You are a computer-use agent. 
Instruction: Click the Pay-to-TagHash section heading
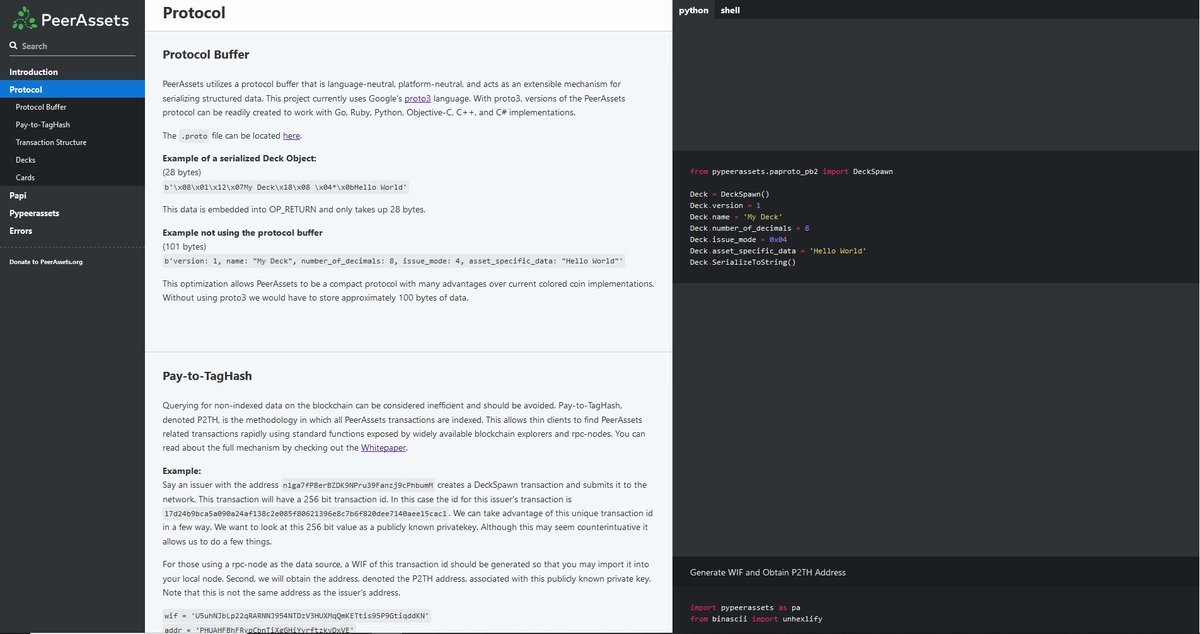pyautogui.click(x=207, y=376)
